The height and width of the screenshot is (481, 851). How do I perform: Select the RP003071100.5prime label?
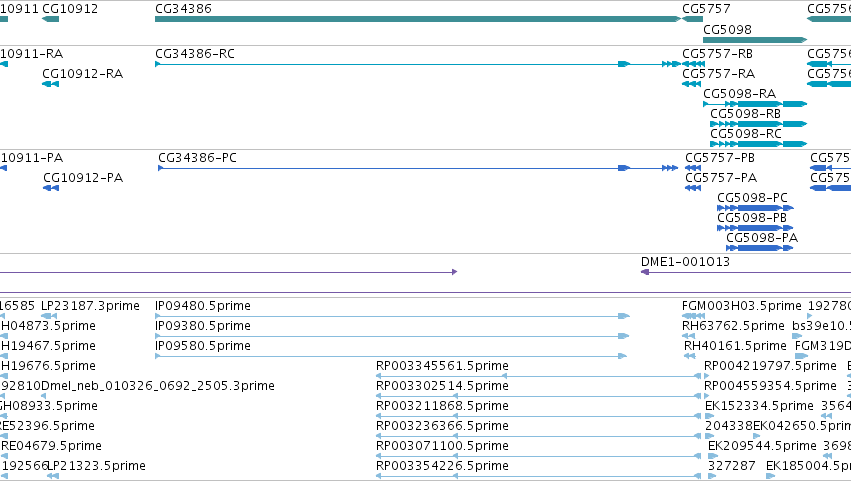click(442, 447)
